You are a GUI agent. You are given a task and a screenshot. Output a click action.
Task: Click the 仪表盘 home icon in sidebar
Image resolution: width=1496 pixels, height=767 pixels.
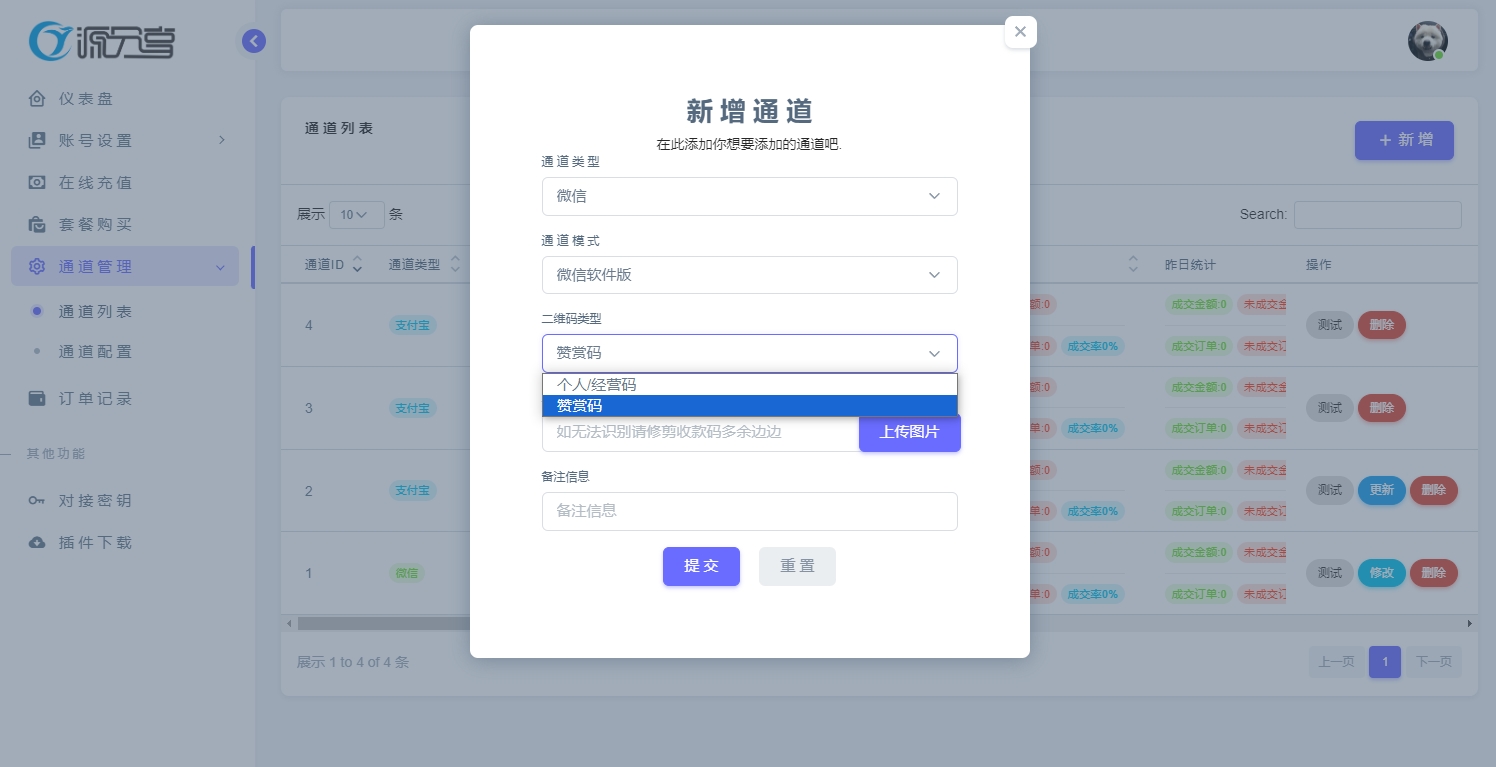[x=37, y=99]
